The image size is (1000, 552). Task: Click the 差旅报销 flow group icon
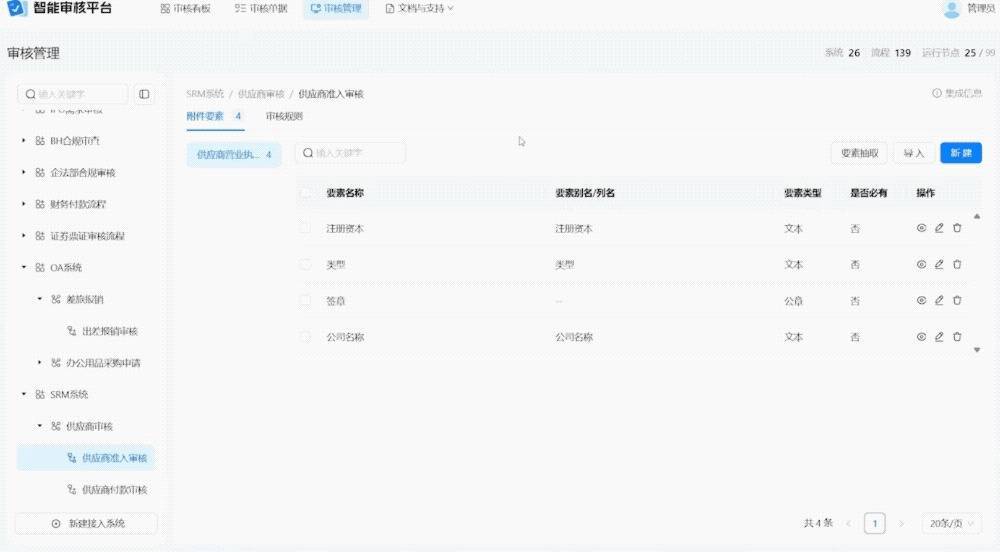click(56, 299)
